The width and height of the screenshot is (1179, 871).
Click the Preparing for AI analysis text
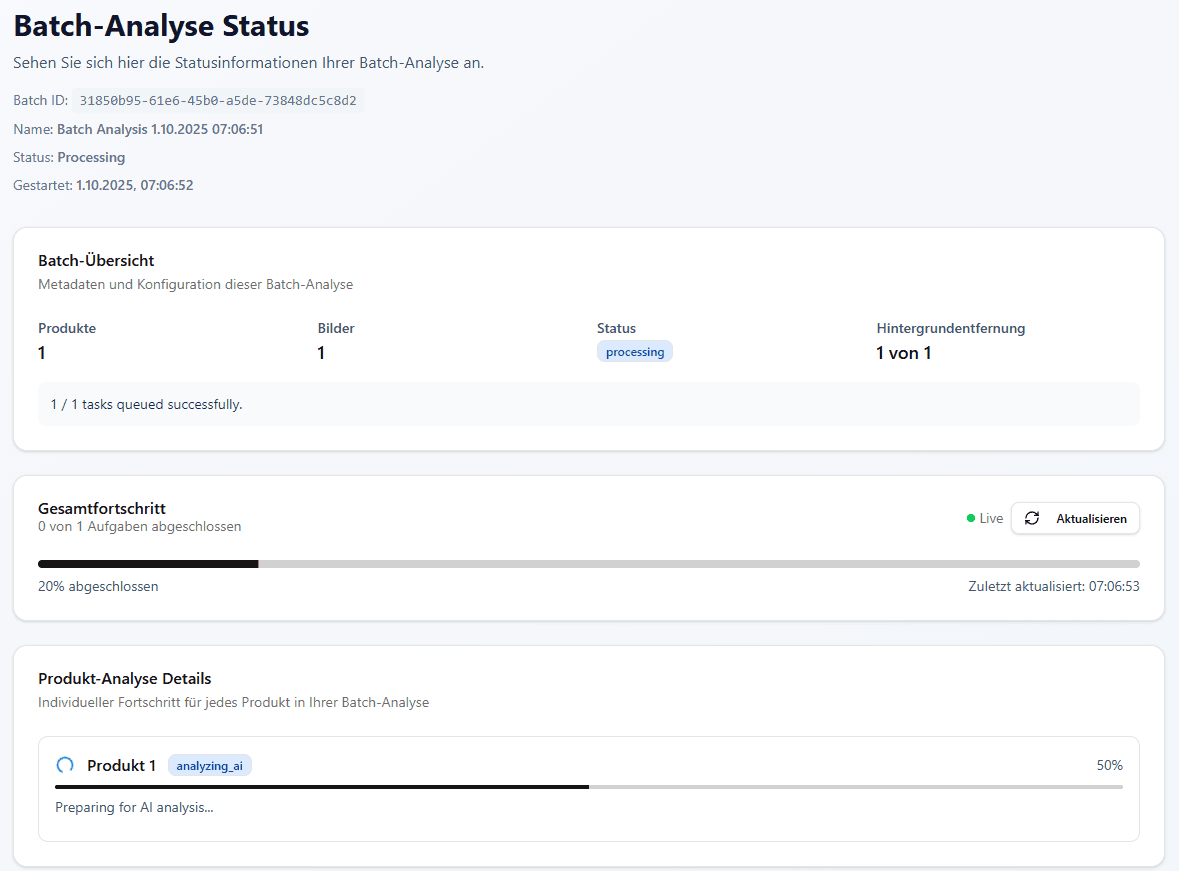pyautogui.click(x=134, y=807)
